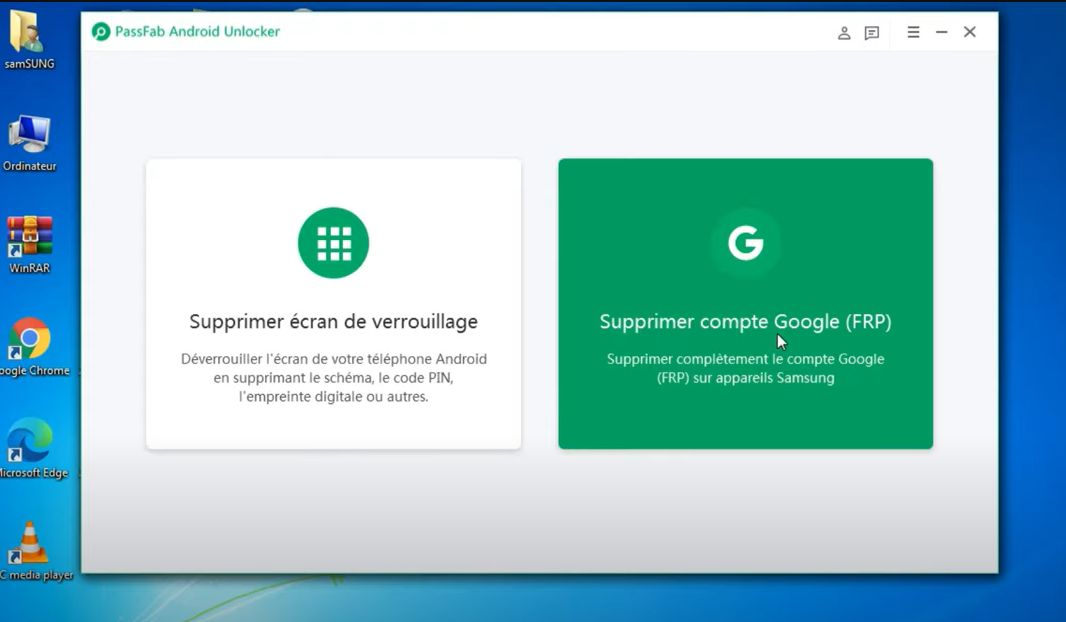Click the green keypad grid icon
Image resolution: width=1066 pixels, height=622 pixels.
point(333,243)
